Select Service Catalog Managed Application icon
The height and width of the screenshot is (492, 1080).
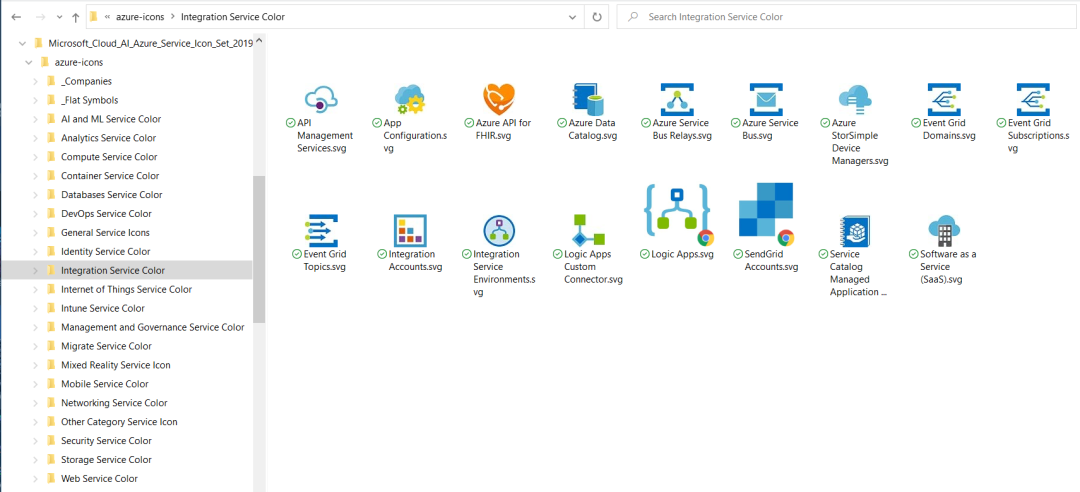click(x=855, y=231)
